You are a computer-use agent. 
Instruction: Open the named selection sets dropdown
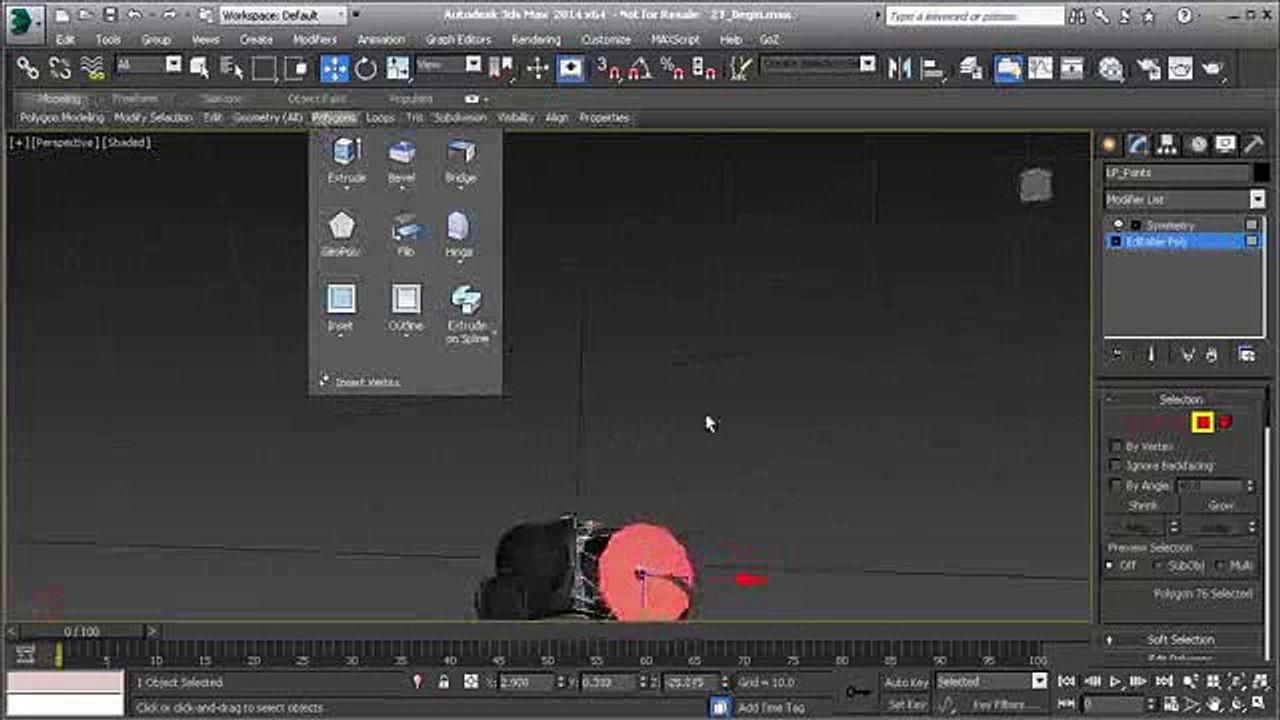coord(818,65)
